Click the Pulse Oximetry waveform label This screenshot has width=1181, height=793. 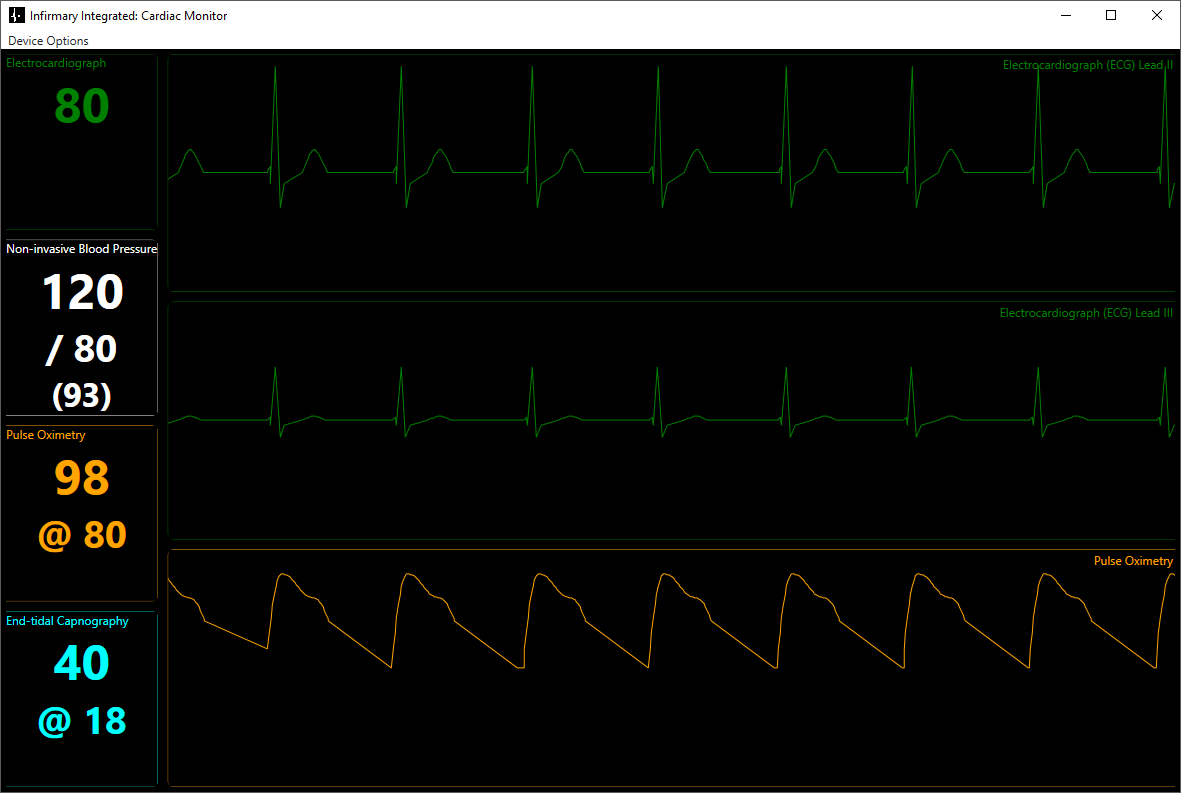(1134, 561)
